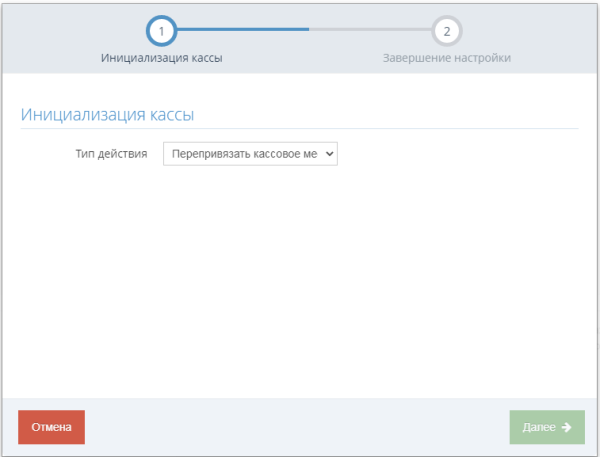Click the chevron arrow of the action type select
Viewport: 600px width, 457px height.
tap(329, 154)
